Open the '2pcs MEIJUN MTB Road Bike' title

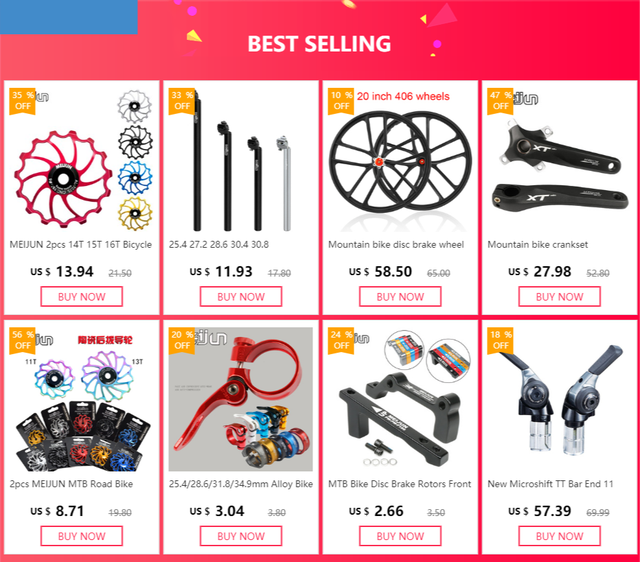click(x=71, y=484)
